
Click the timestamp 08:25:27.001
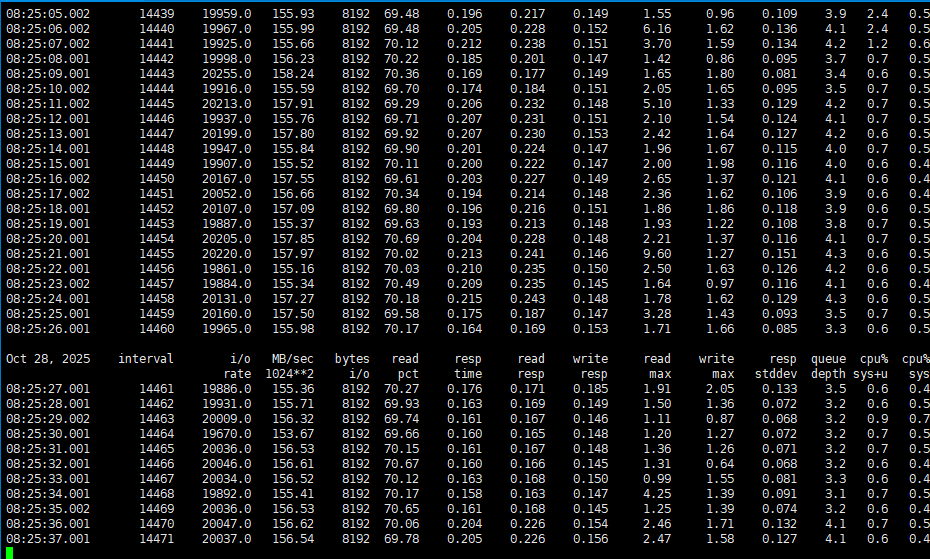point(48,389)
